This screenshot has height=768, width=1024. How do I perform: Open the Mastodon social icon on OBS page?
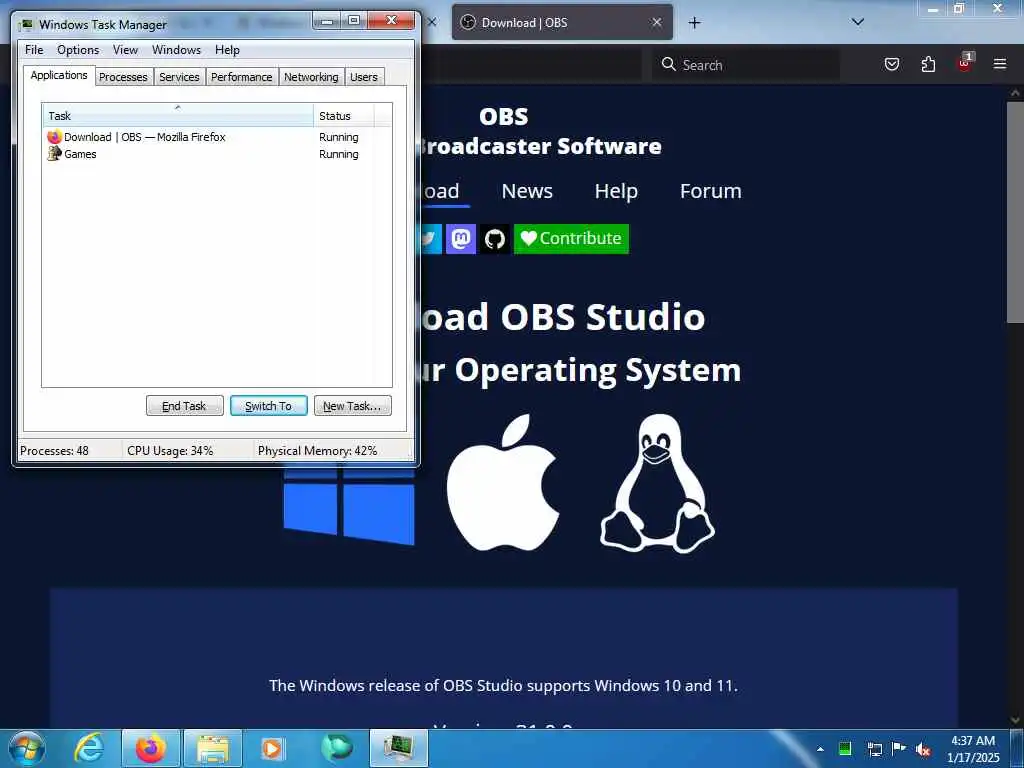click(461, 239)
